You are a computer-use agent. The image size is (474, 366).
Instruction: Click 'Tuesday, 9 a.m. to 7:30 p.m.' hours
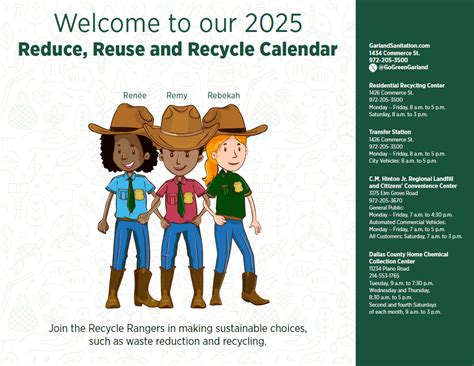pyautogui.click(x=401, y=283)
